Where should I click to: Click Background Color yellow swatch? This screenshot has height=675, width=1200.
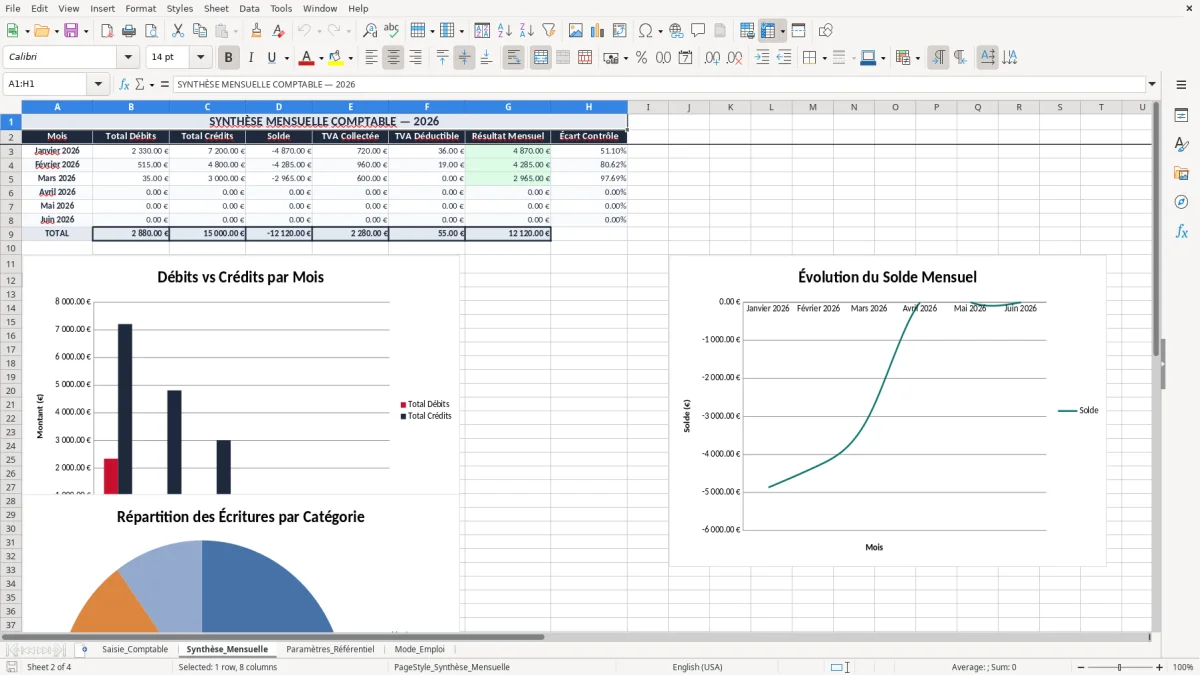coord(335,58)
